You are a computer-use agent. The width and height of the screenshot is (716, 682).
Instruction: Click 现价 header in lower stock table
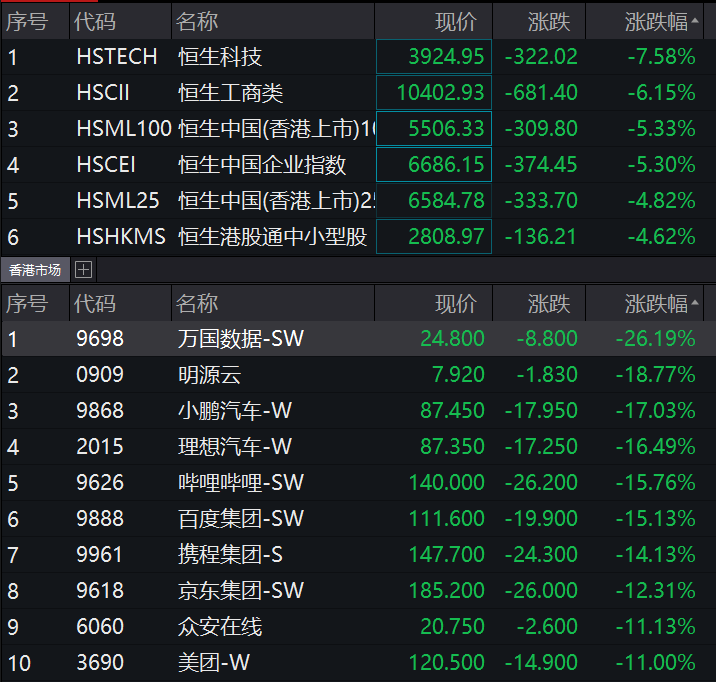[x=433, y=304]
